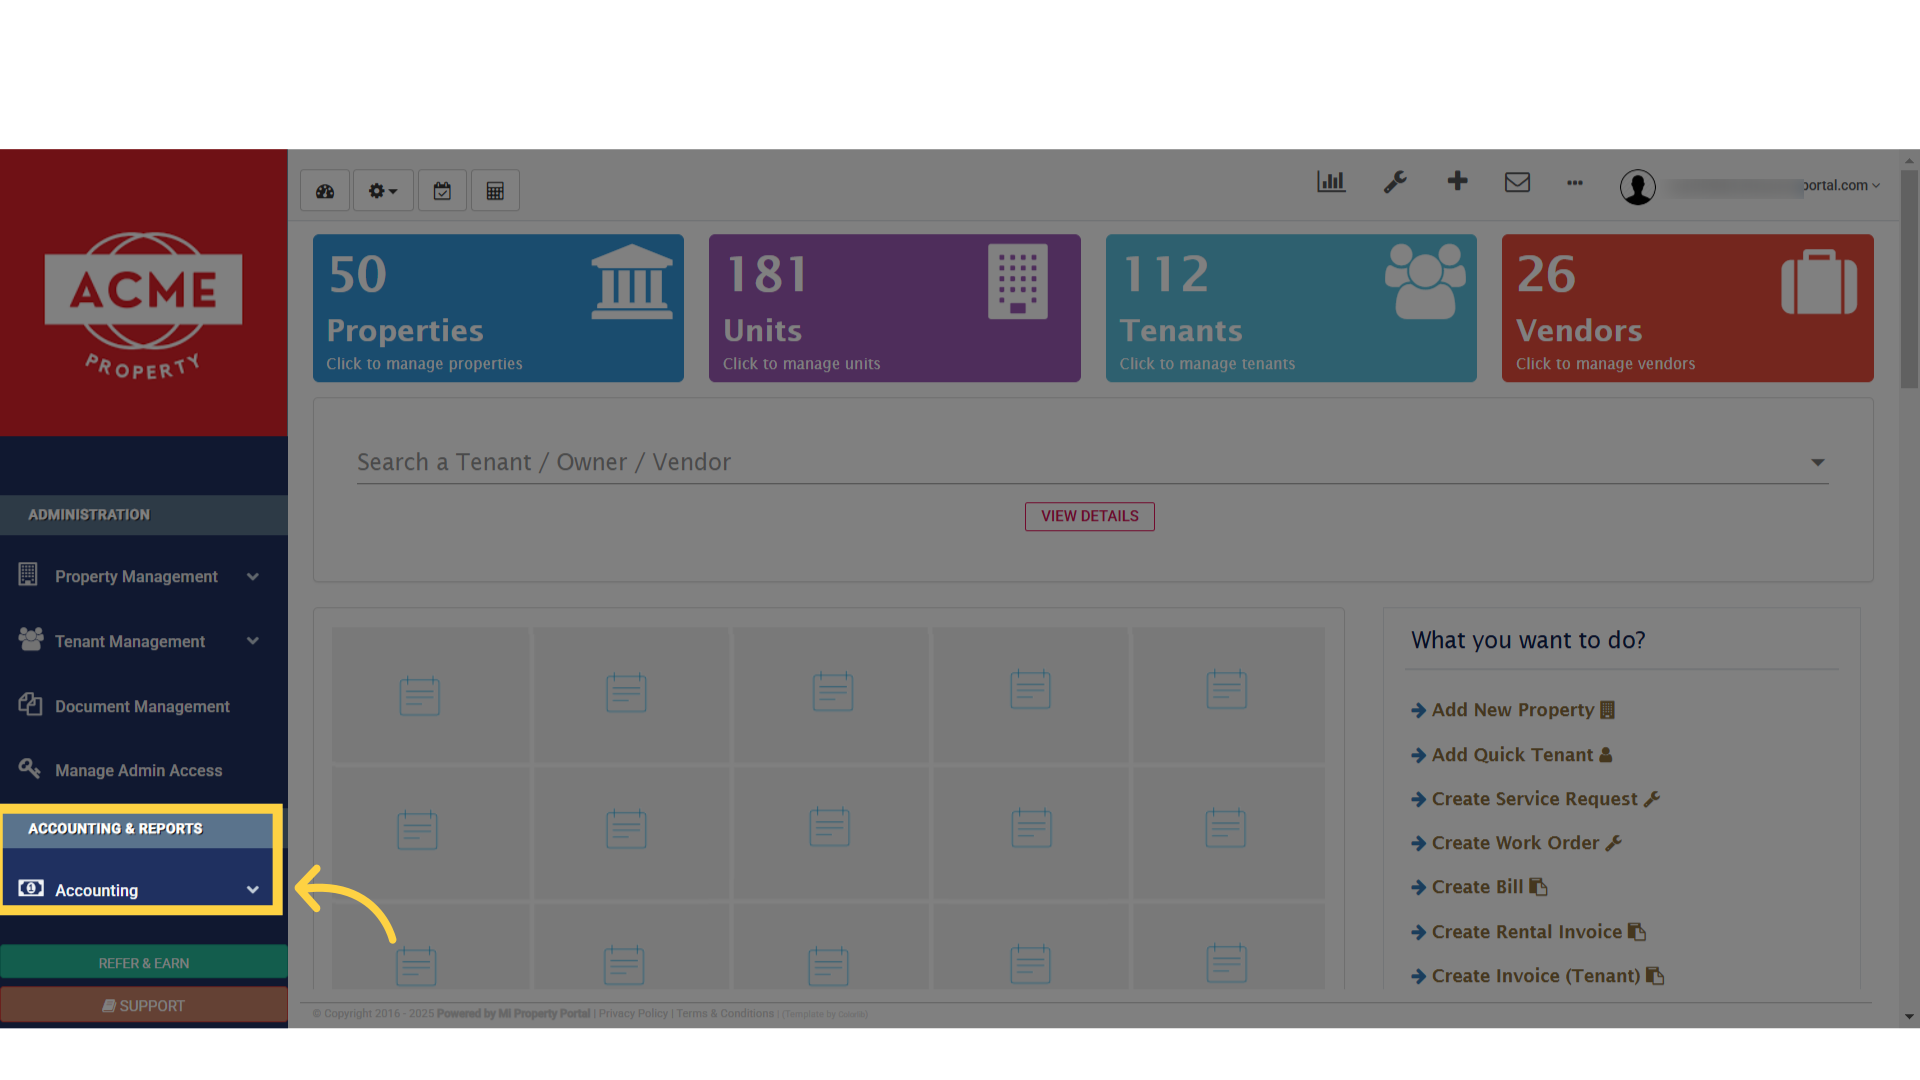Open the 26 Vendors card
1920x1080 pixels.
[1687, 308]
